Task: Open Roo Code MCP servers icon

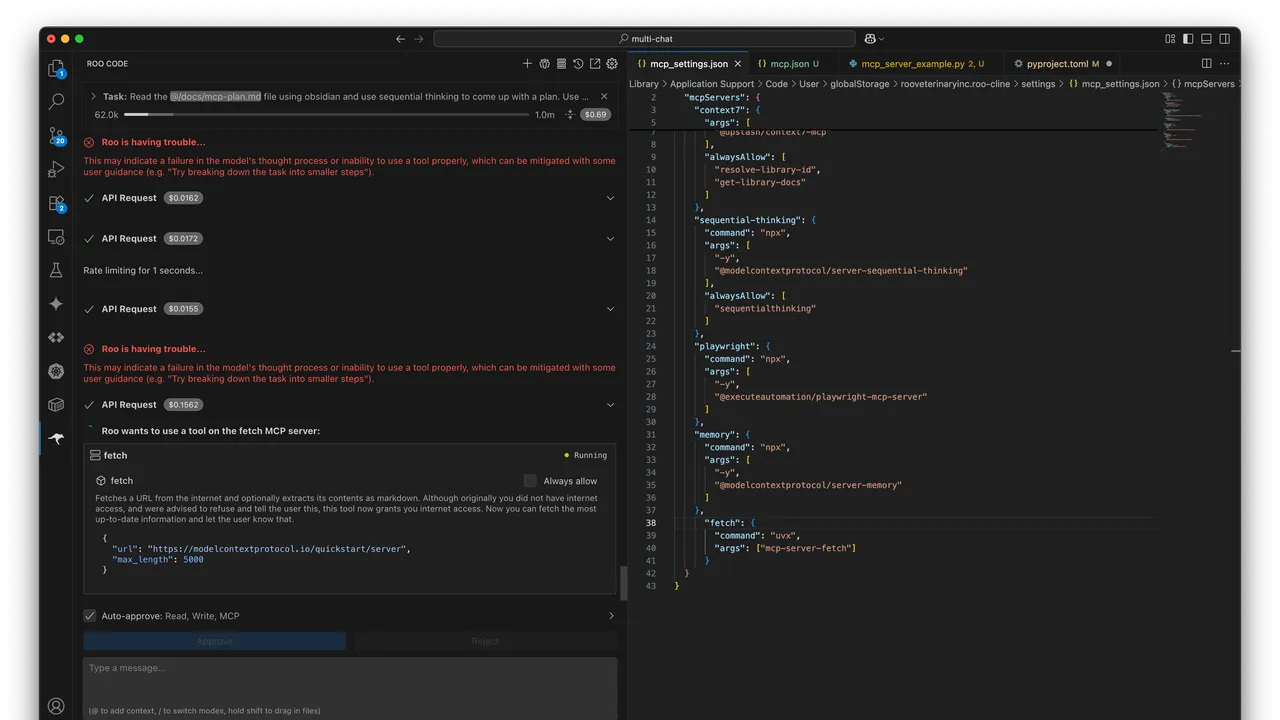Action: click(x=561, y=64)
